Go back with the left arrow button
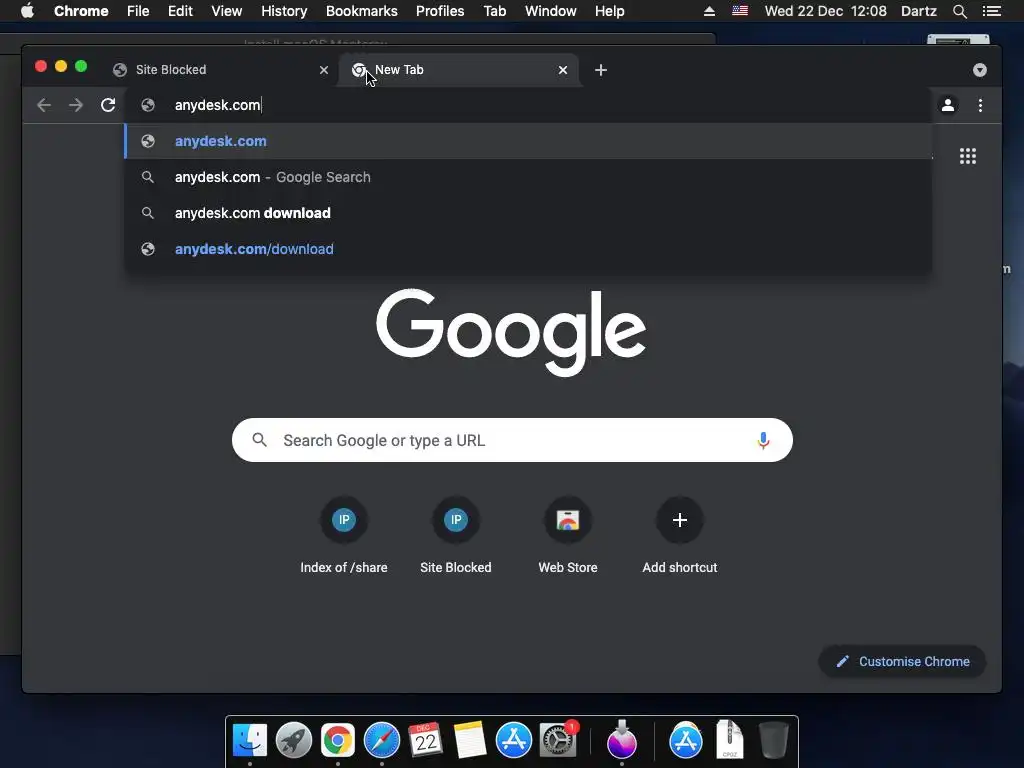This screenshot has width=1024, height=768. [44, 105]
